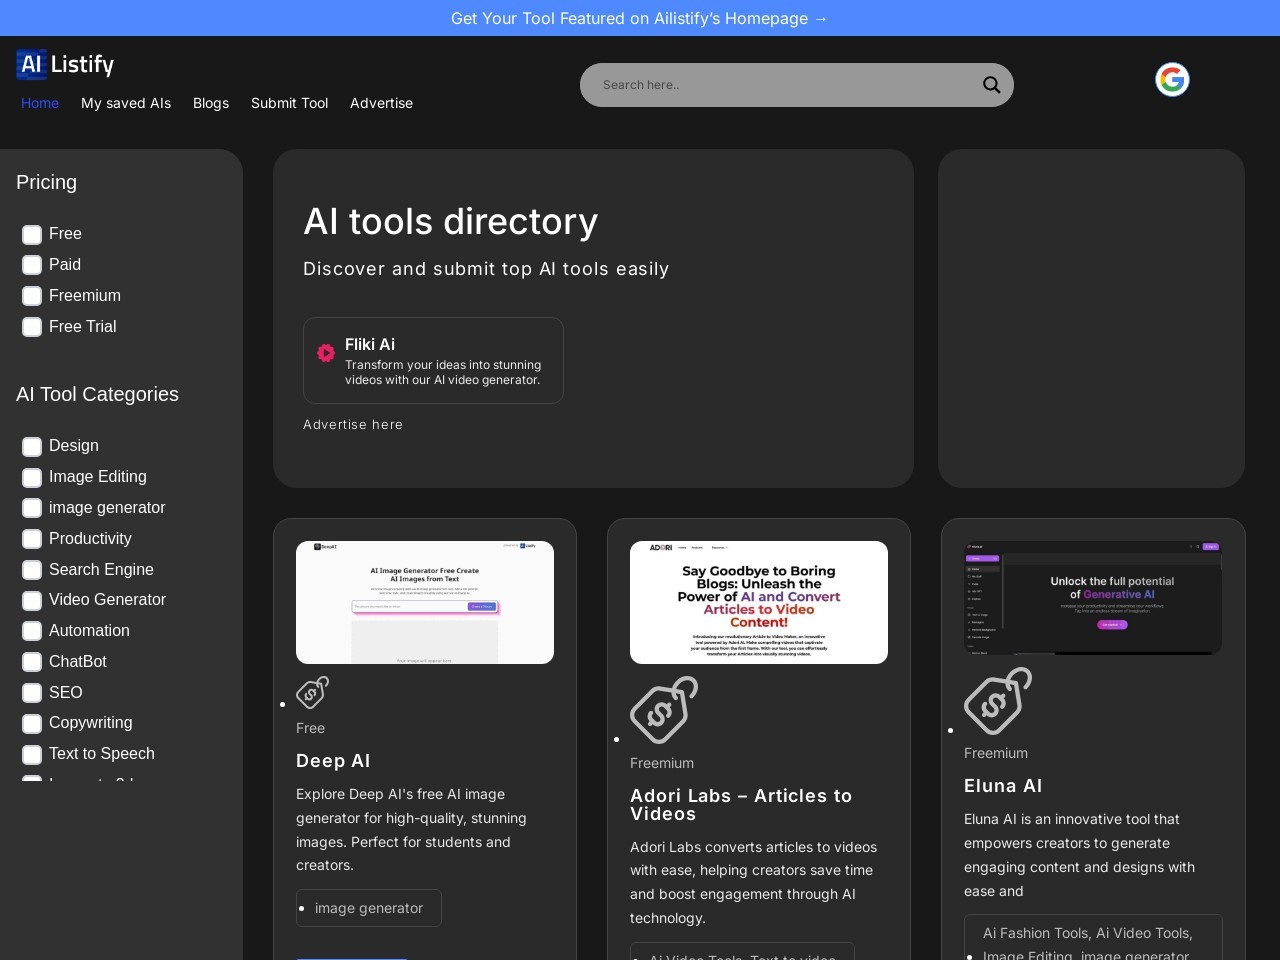Toggle the ChatBot category checkbox
Viewport: 1280px width, 960px height.
[x=32, y=662]
